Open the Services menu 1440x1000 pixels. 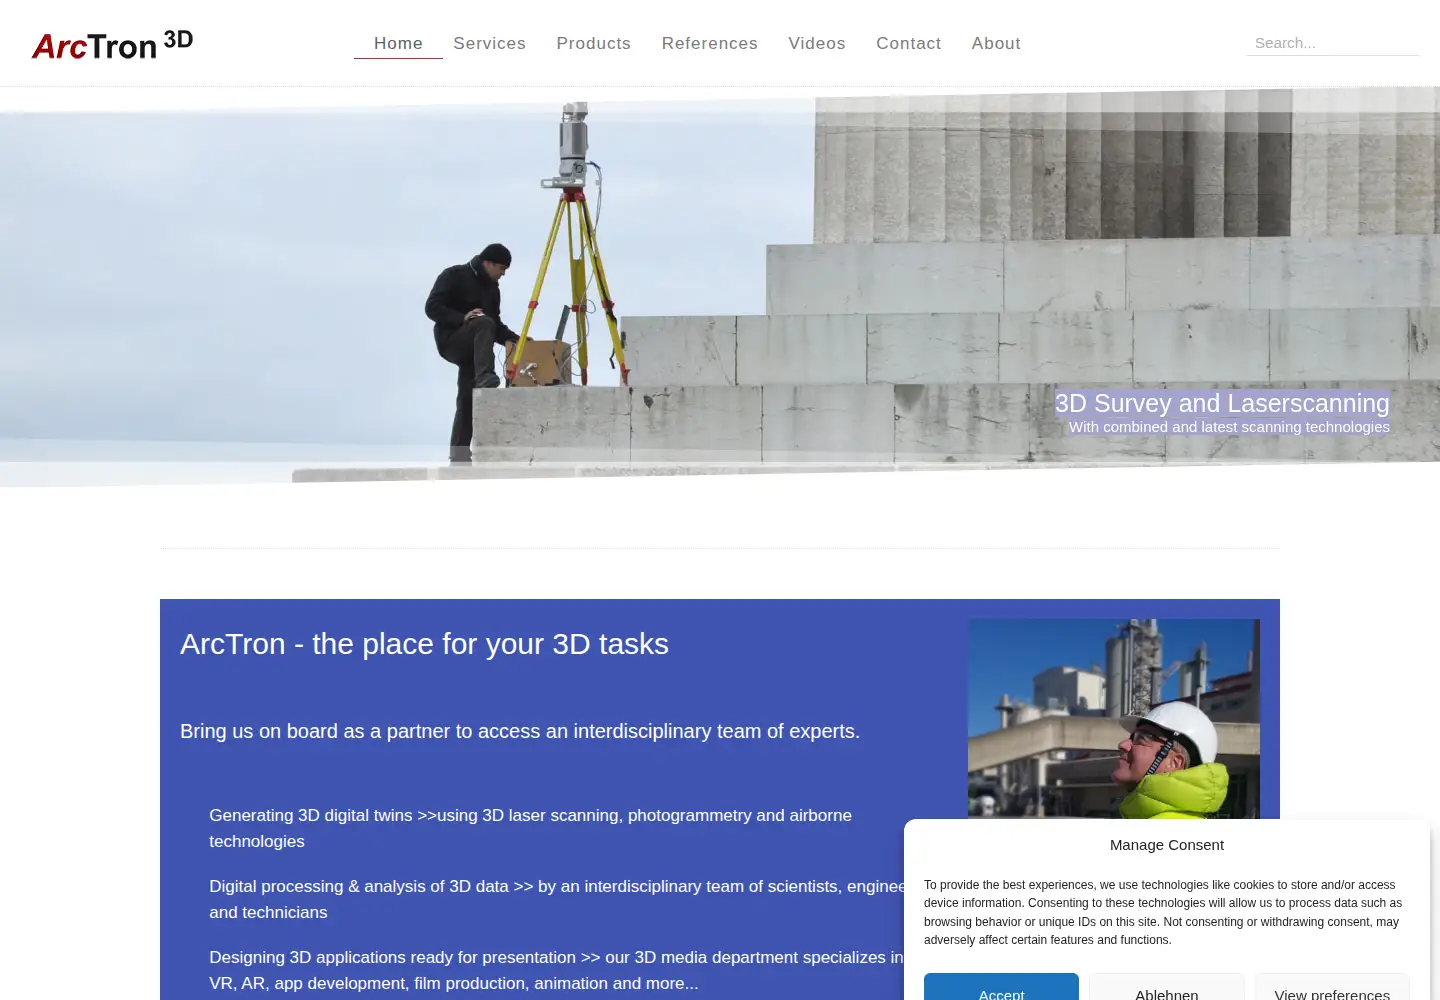pos(489,43)
